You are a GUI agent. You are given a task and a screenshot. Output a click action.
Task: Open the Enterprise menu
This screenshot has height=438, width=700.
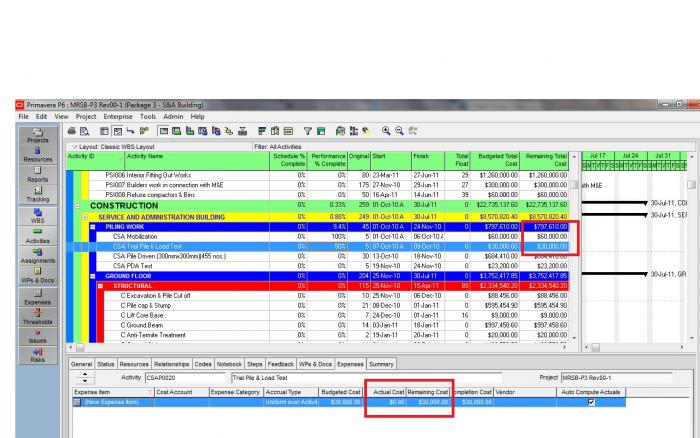pyautogui.click(x=118, y=117)
